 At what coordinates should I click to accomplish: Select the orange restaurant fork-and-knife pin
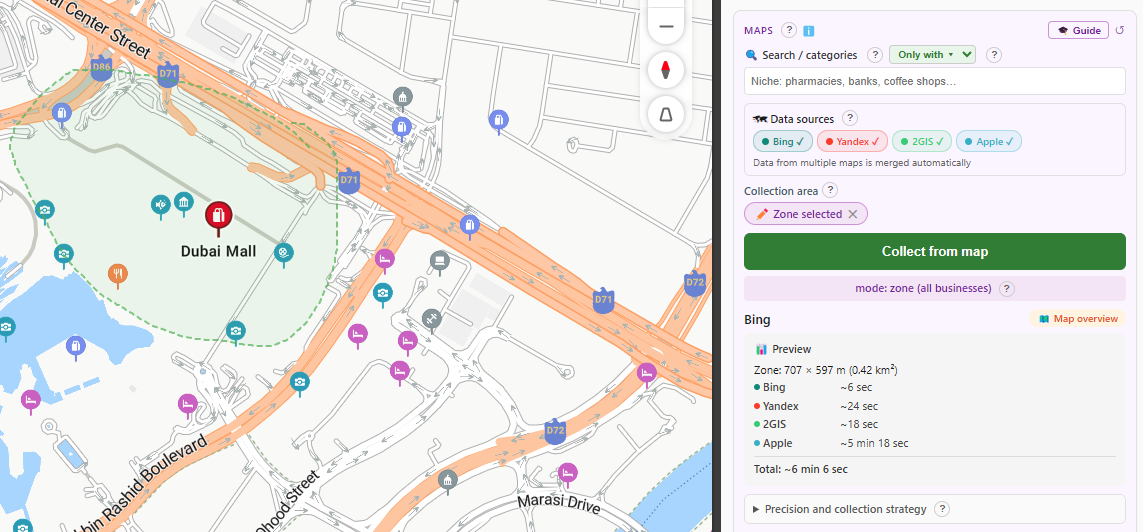118,274
